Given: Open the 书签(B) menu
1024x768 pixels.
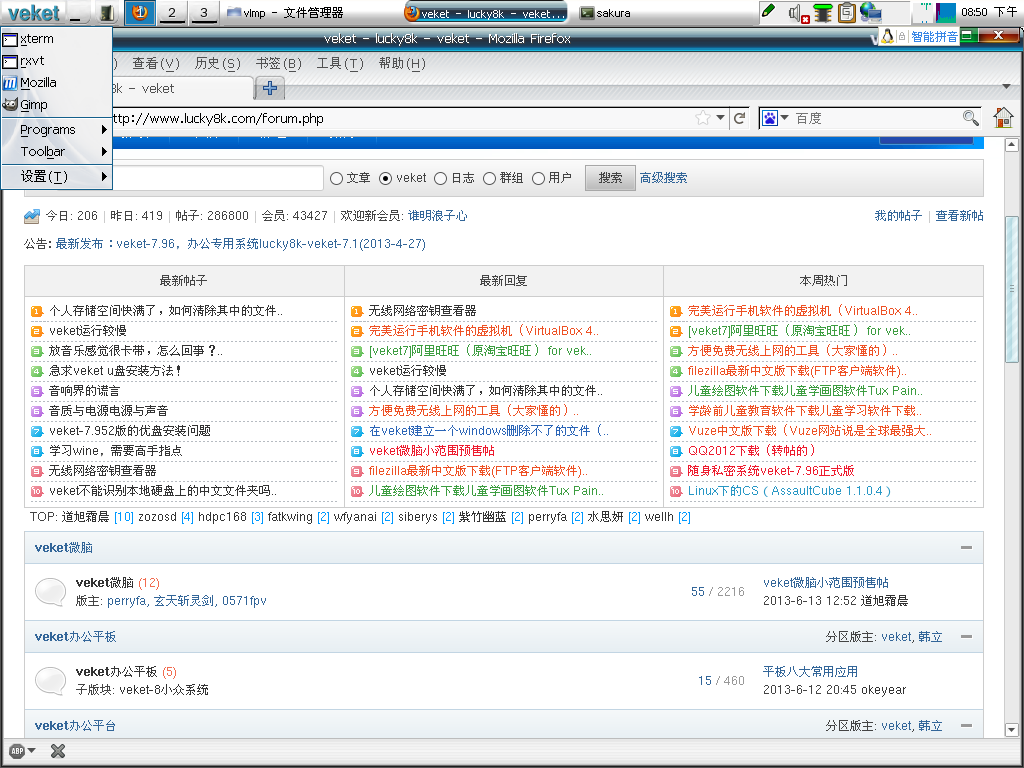Looking at the screenshot, I should click(x=278, y=63).
